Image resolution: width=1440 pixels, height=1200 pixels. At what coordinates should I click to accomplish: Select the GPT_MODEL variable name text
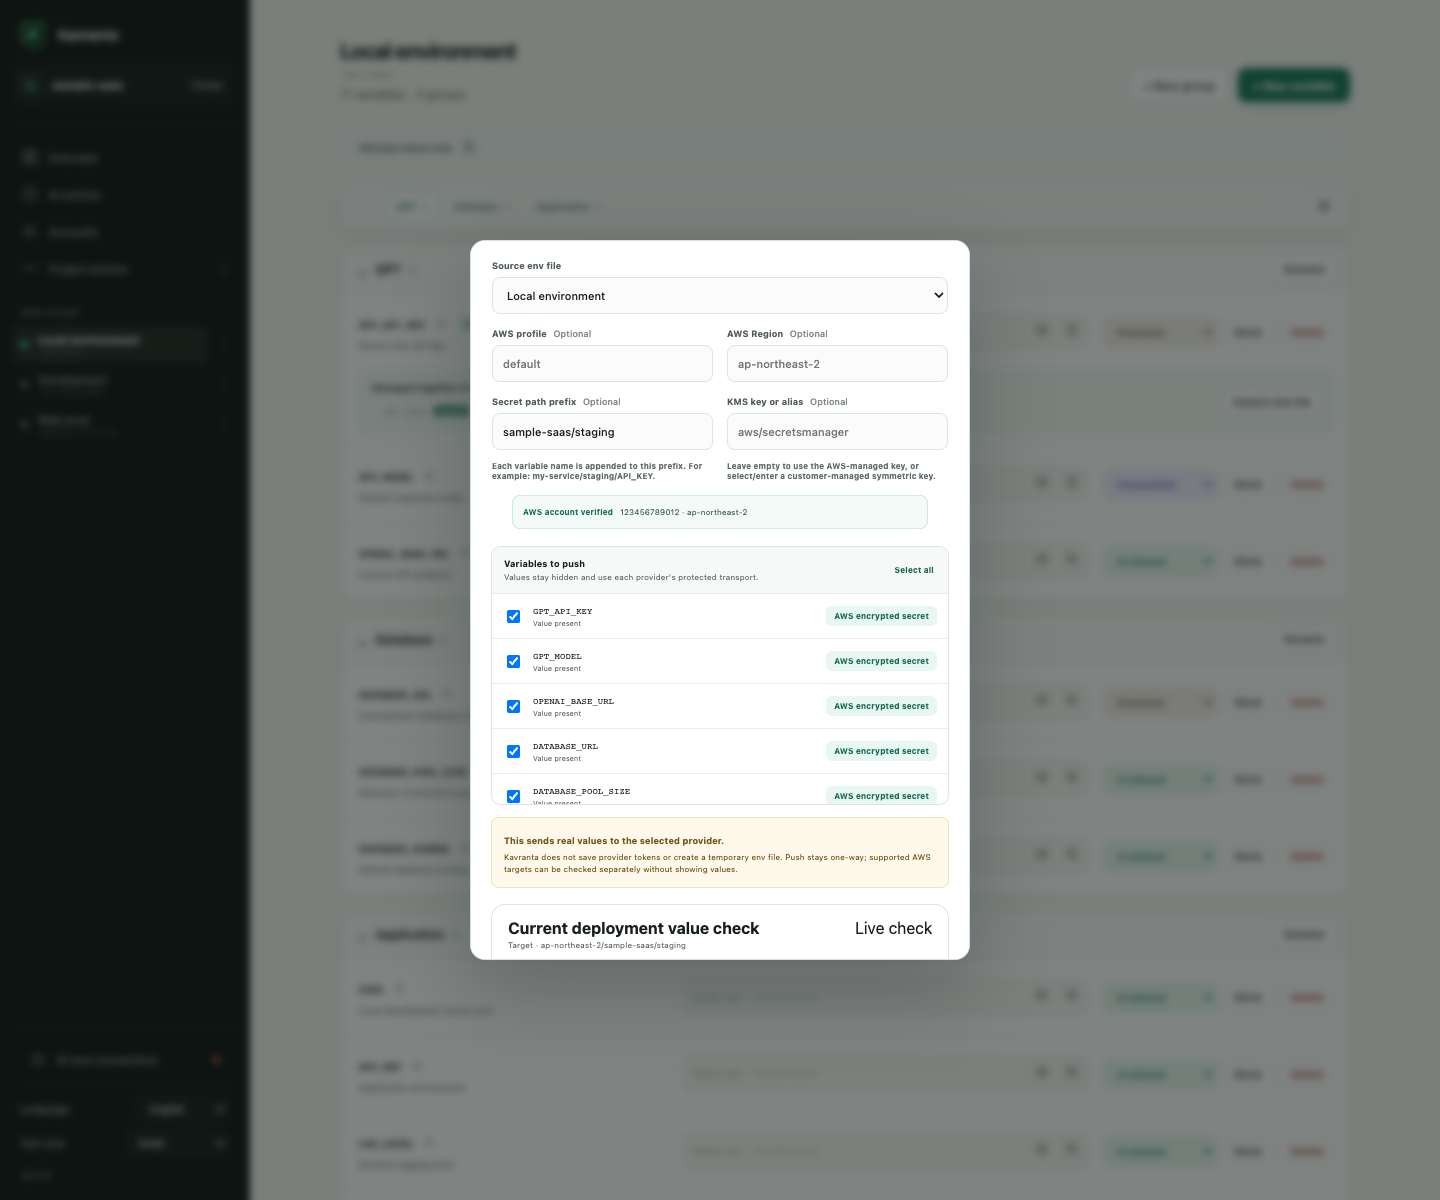coord(557,656)
